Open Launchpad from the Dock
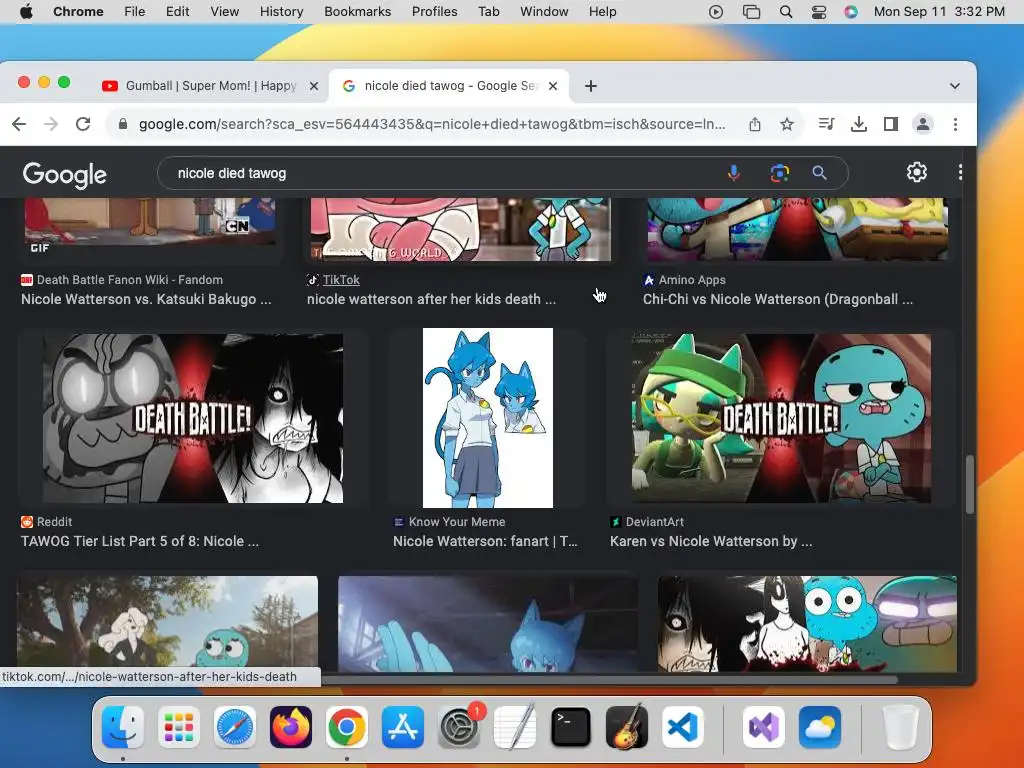Screen dimensions: 1024x768 [178, 727]
